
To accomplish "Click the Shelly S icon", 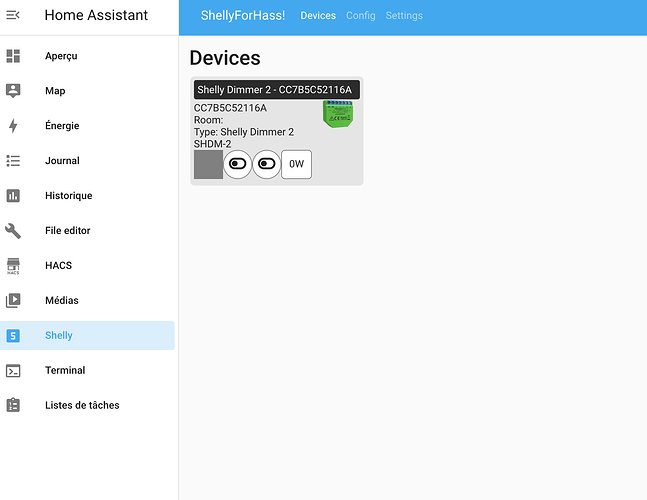I will [13, 335].
